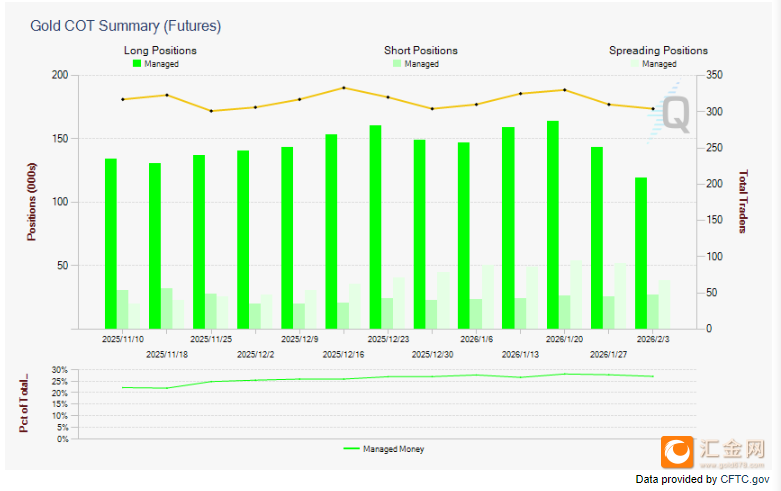
Task: Select the Spreading Positions legend heading
Action: point(658,50)
